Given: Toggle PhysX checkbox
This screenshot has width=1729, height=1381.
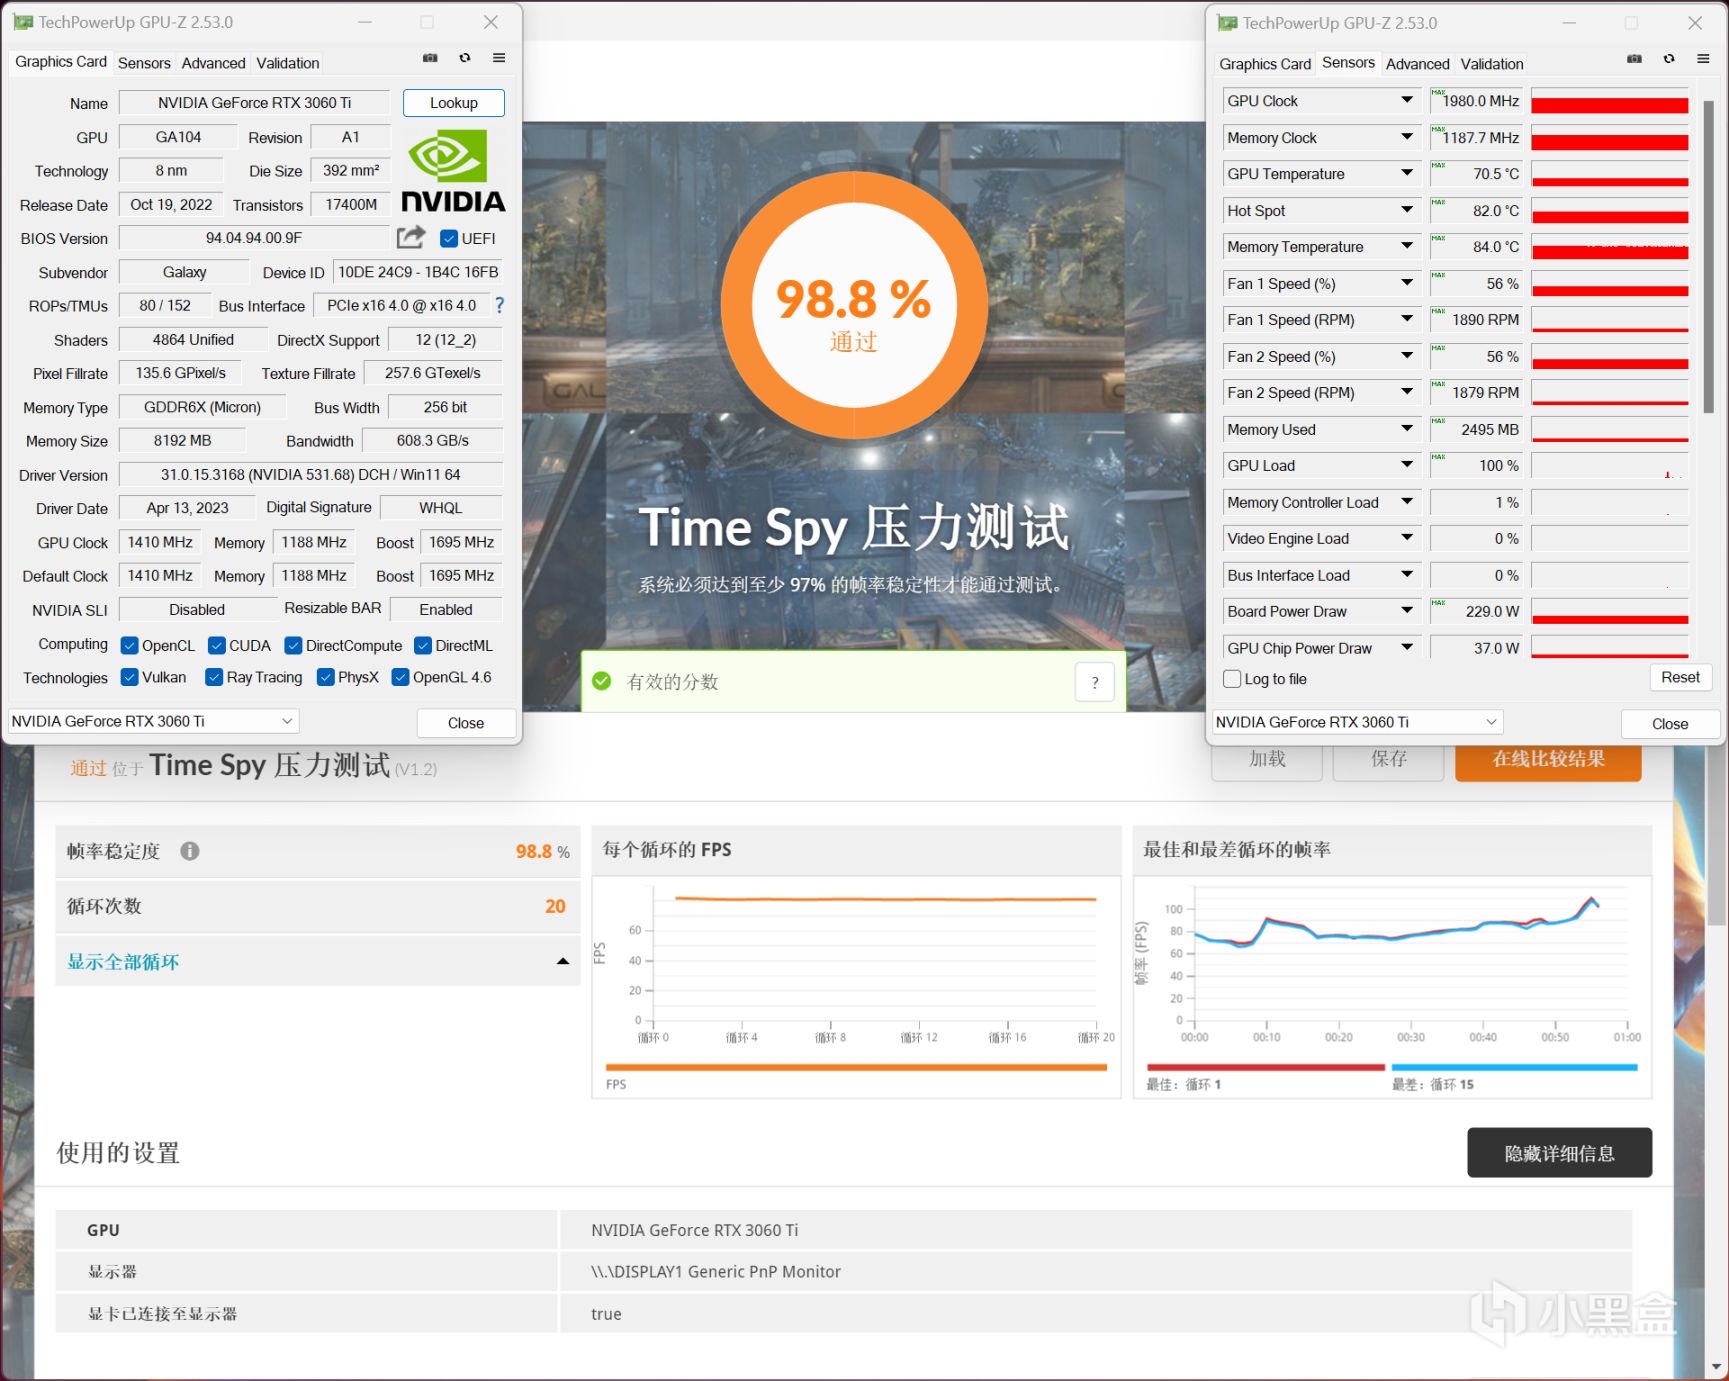Looking at the screenshot, I should point(325,677).
